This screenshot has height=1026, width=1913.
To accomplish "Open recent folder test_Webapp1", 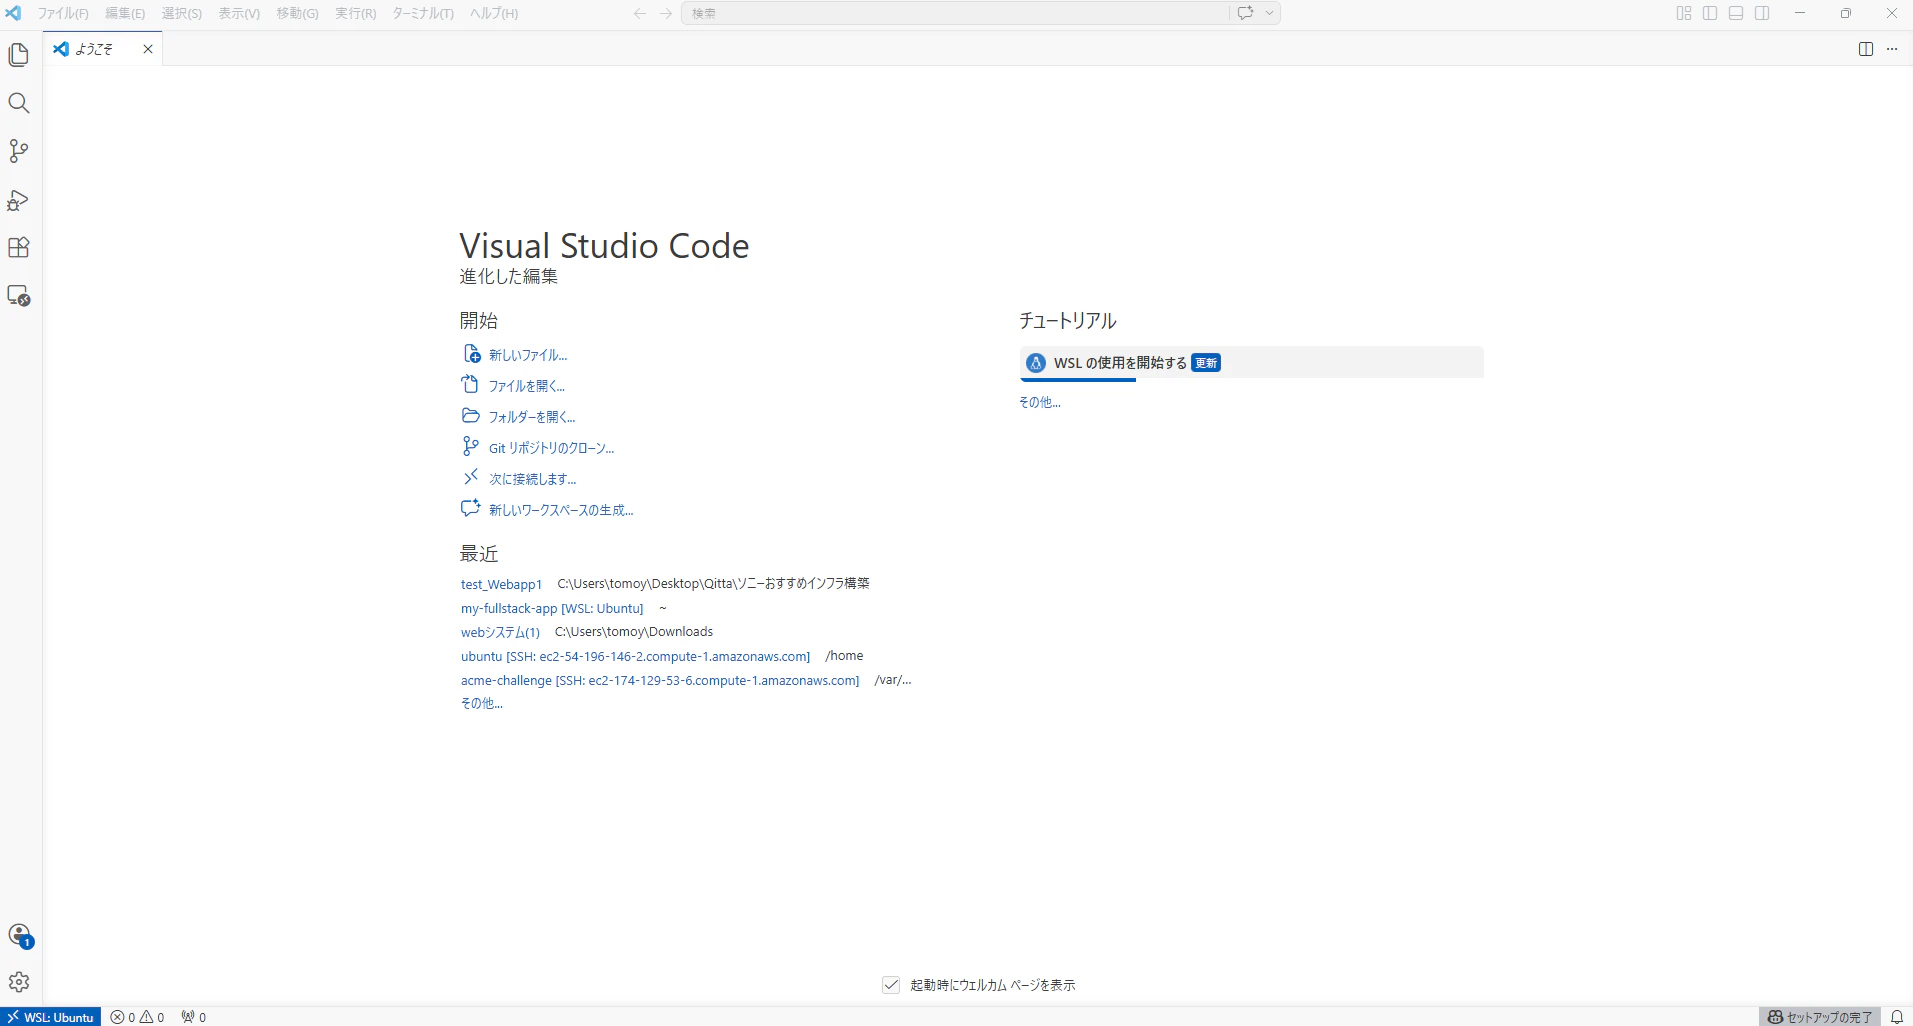I will point(501,584).
